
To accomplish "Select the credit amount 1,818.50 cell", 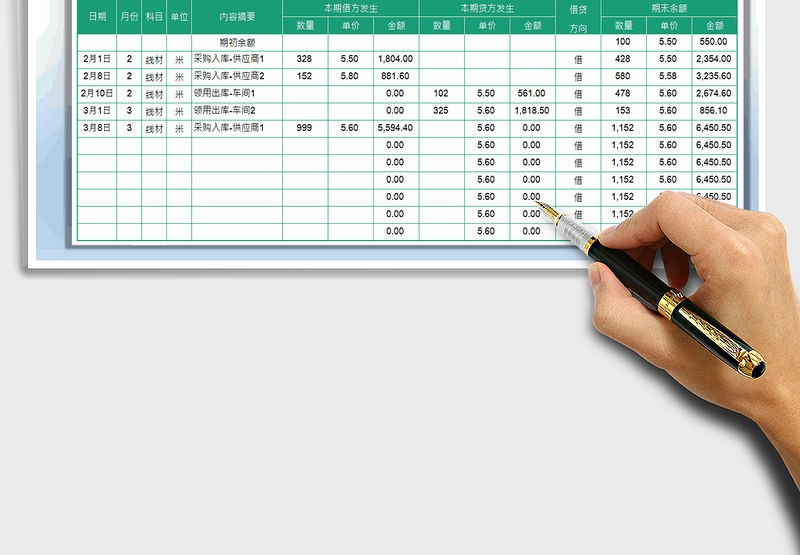I will click(531, 111).
